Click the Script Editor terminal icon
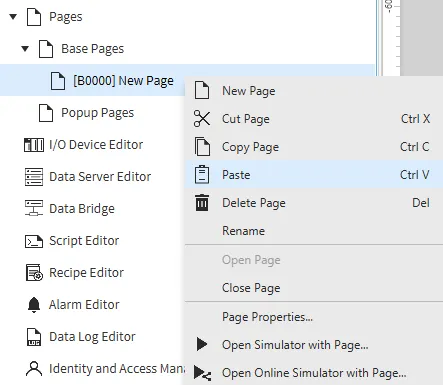The width and height of the screenshot is (443, 385). pyautogui.click(x=34, y=241)
